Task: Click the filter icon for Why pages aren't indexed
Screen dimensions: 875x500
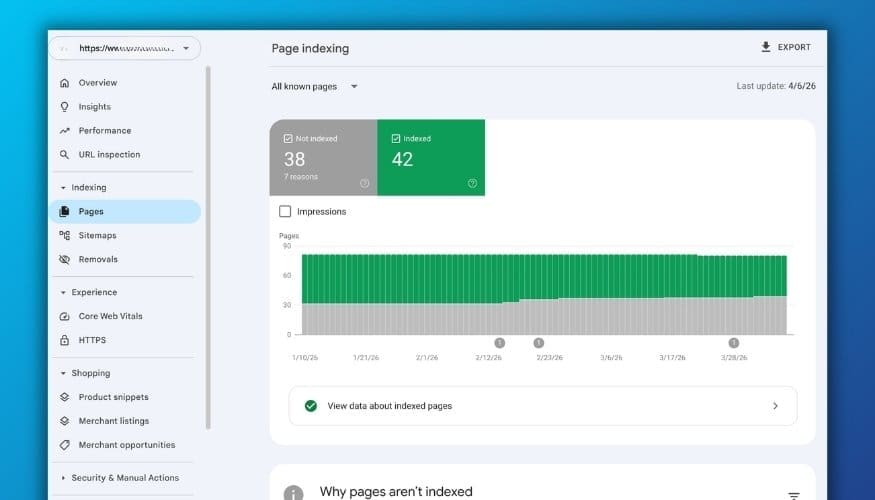Action: click(x=794, y=496)
